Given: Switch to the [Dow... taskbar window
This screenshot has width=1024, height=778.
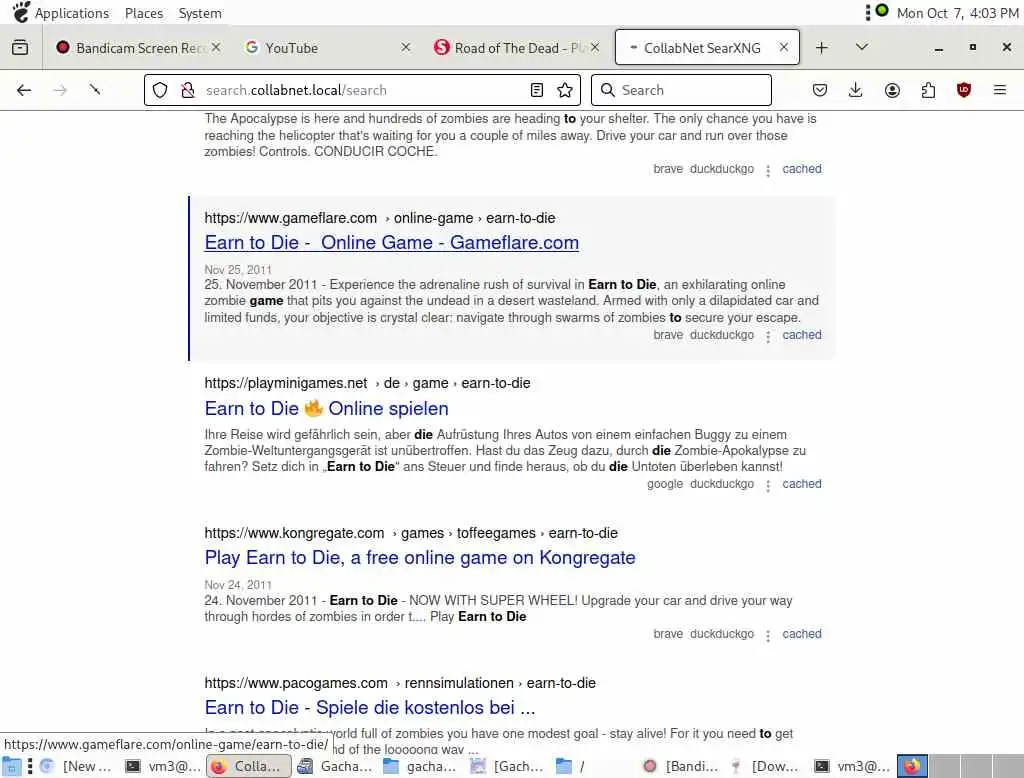Looking at the screenshot, I should click(x=765, y=766).
